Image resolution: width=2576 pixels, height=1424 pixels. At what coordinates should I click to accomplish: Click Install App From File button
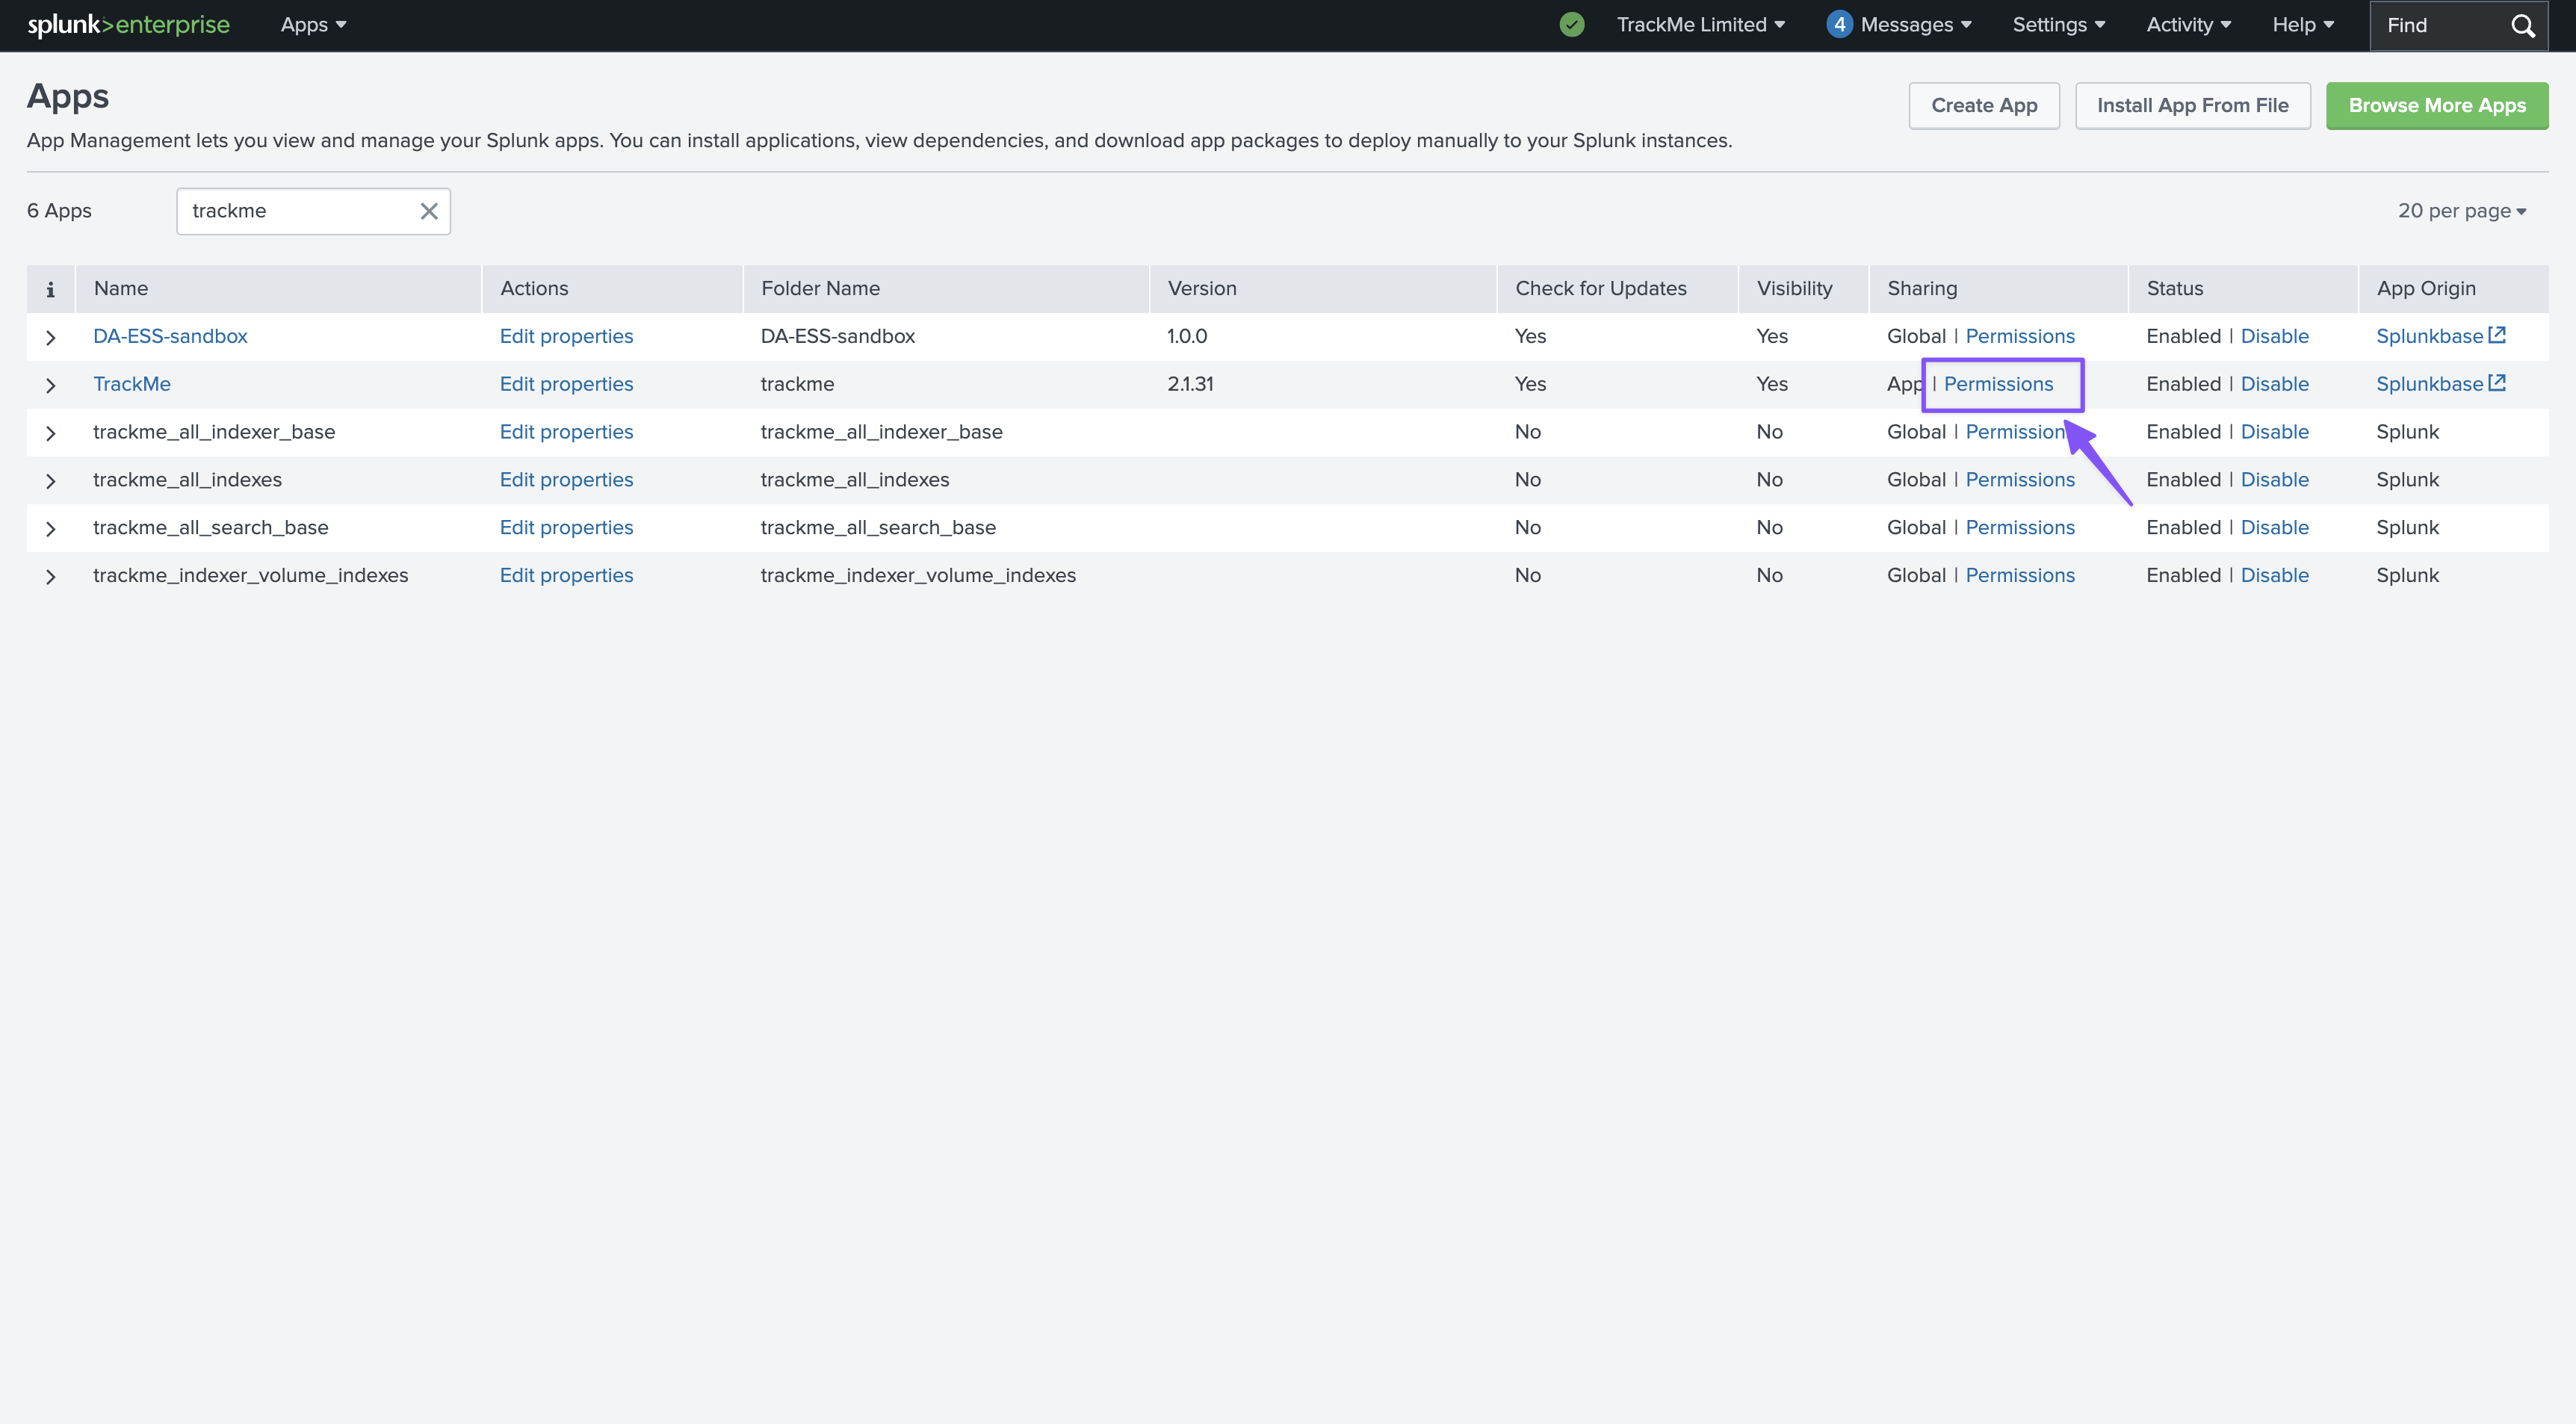click(x=2192, y=106)
